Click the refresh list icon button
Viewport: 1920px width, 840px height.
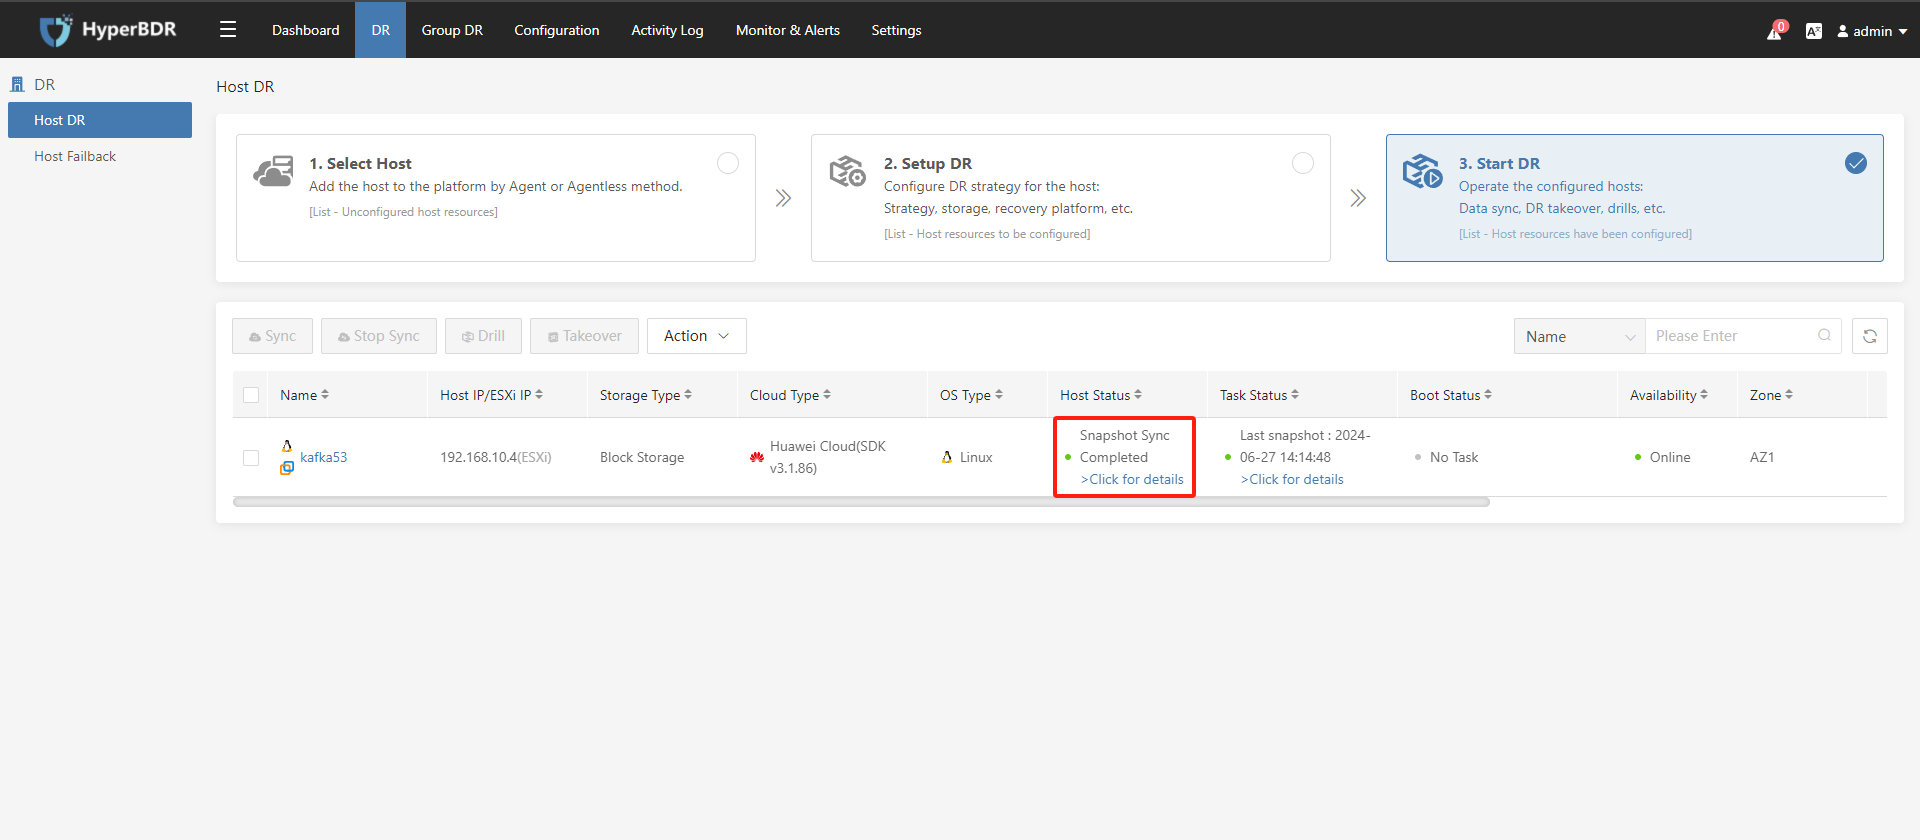click(x=1870, y=336)
